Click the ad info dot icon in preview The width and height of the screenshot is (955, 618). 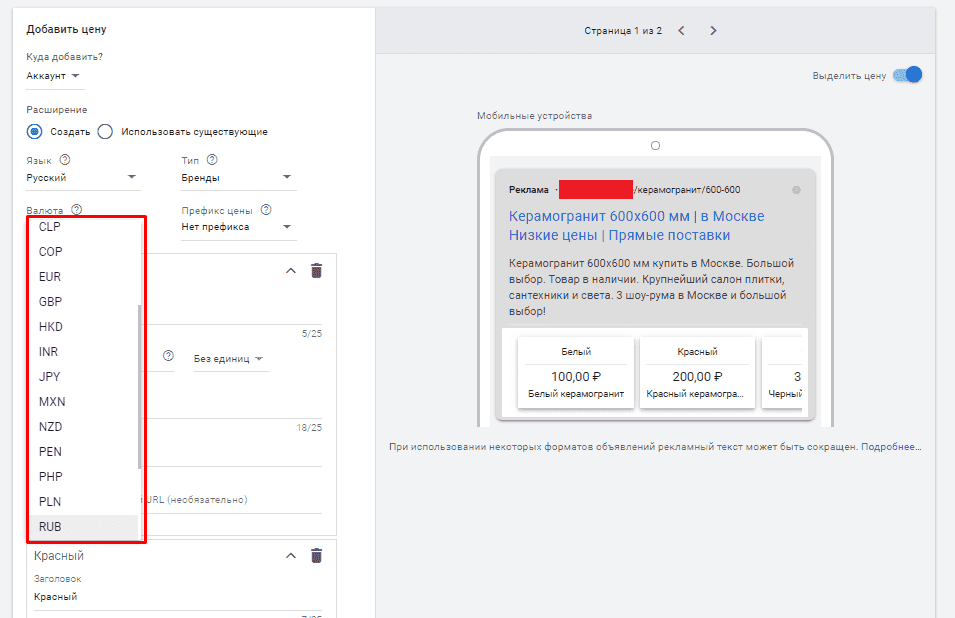pyautogui.click(x=796, y=190)
